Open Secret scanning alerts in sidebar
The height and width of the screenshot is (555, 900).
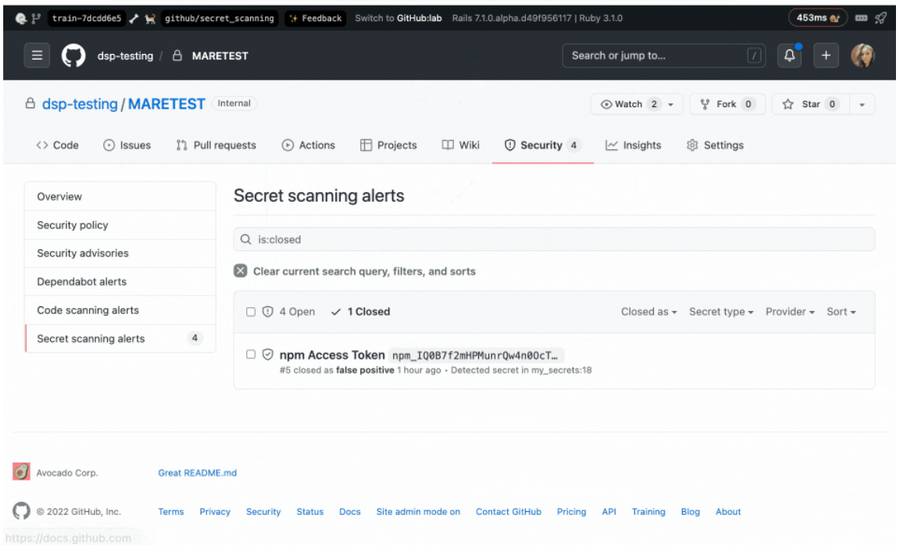(x=120, y=339)
